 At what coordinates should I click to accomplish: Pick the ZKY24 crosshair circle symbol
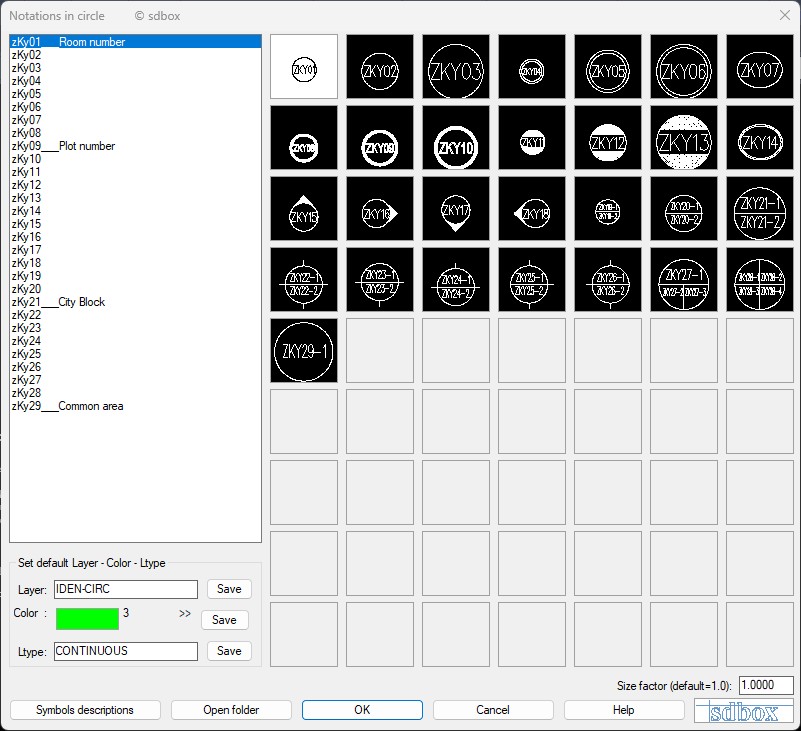(456, 279)
